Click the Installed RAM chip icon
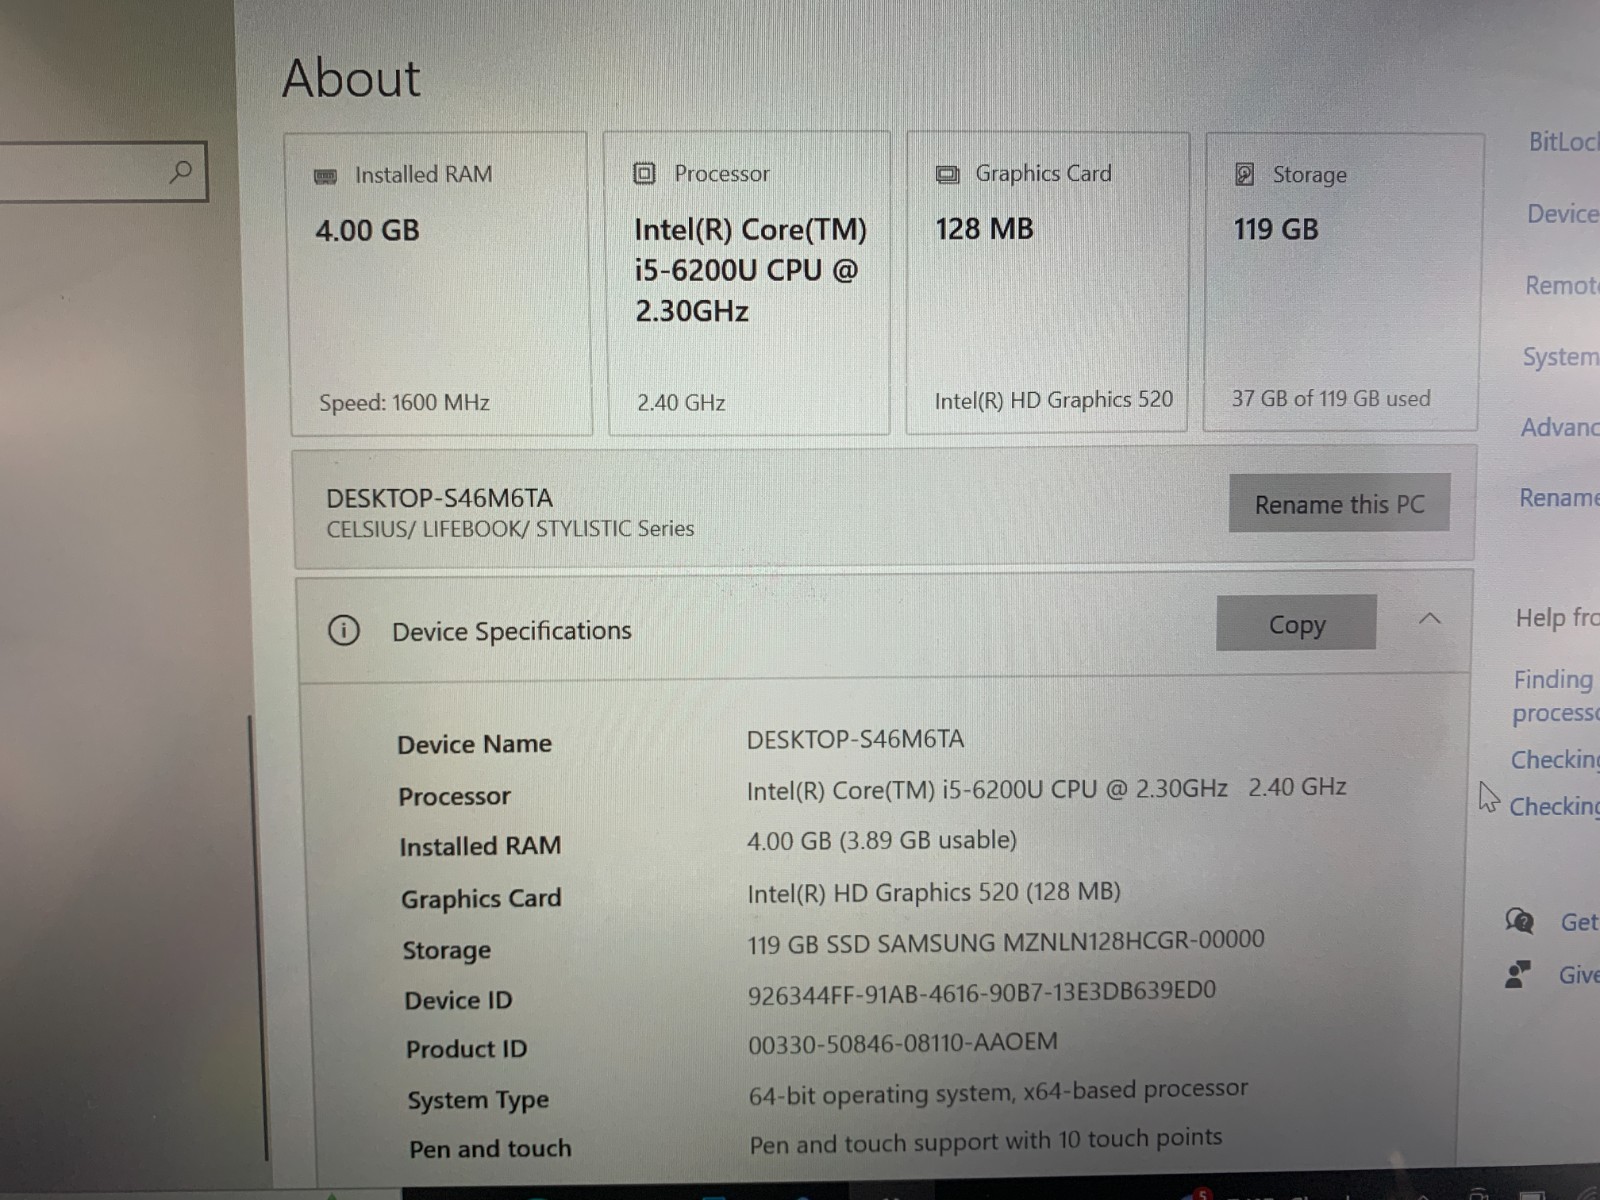 tap(326, 177)
